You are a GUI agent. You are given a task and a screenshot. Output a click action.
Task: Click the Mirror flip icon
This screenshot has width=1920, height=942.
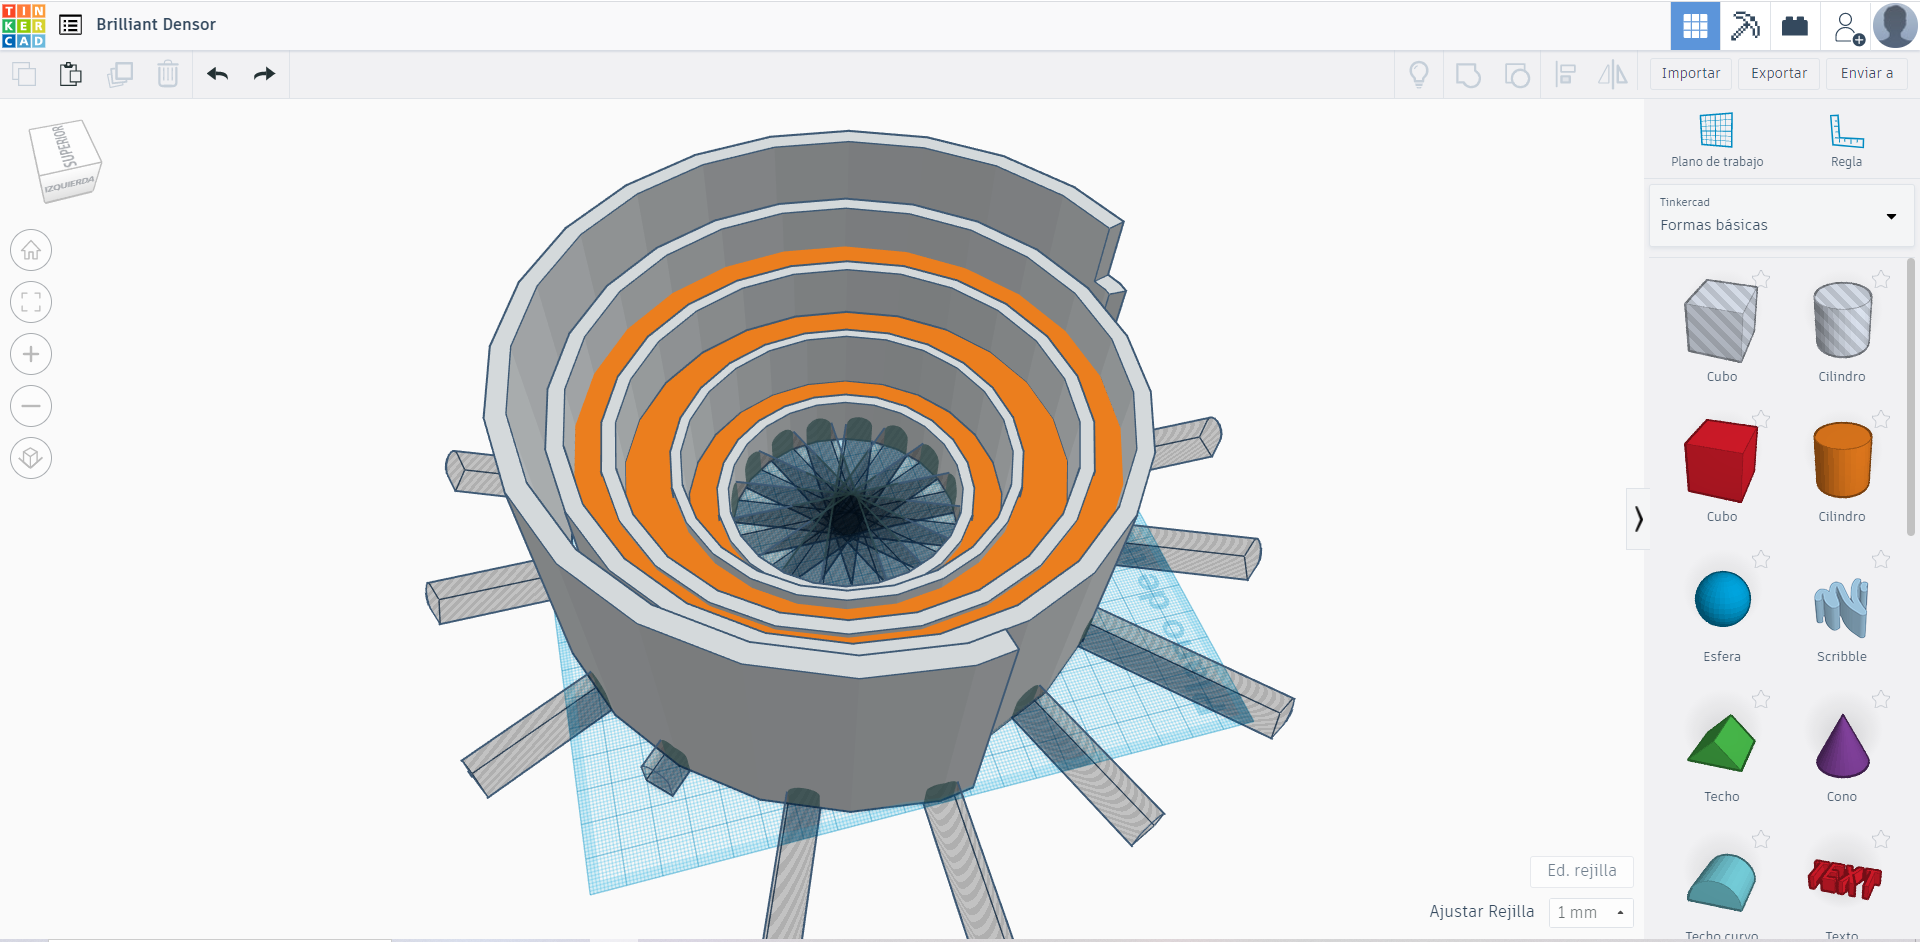(x=1613, y=74)
